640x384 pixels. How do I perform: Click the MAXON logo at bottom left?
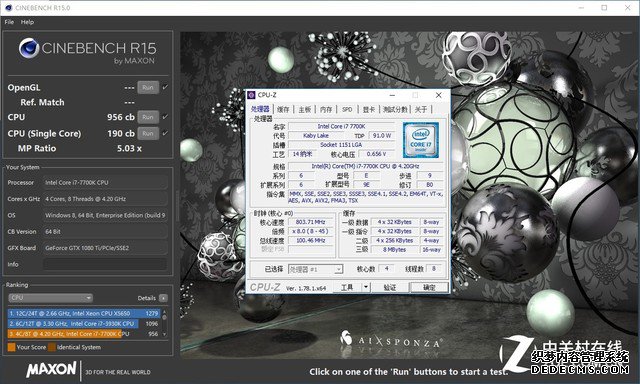tap(51, 370)
